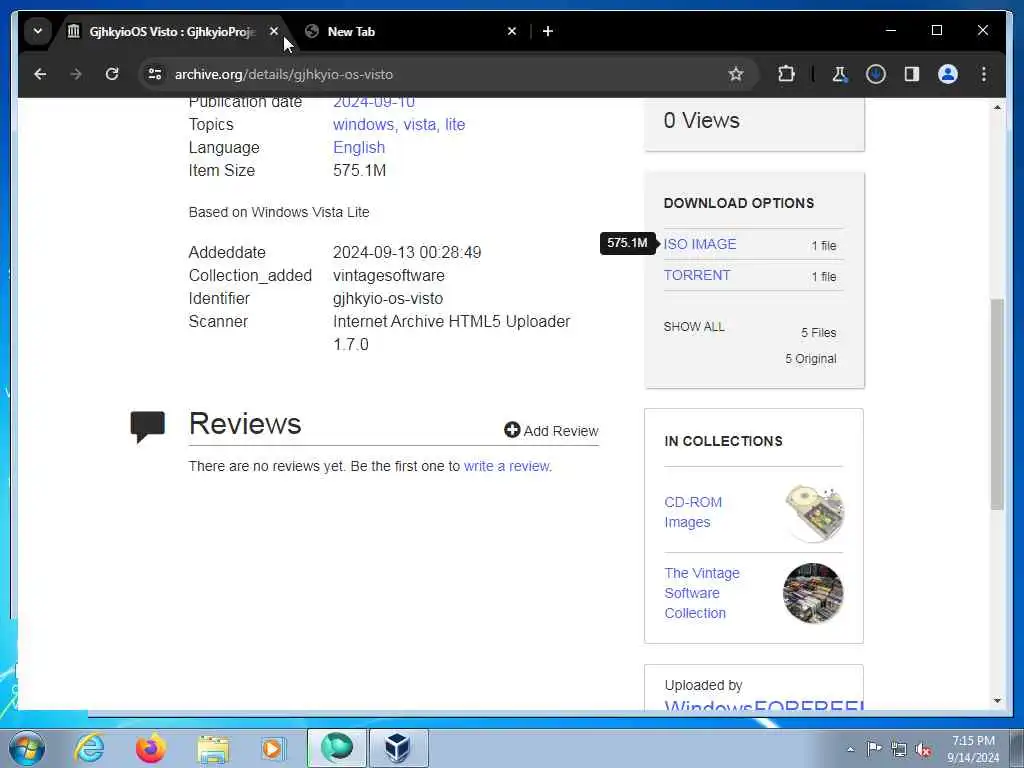The image size is (1024, 768).
Task: Click the Item Size value 575.1M
Action: [359, 170]
